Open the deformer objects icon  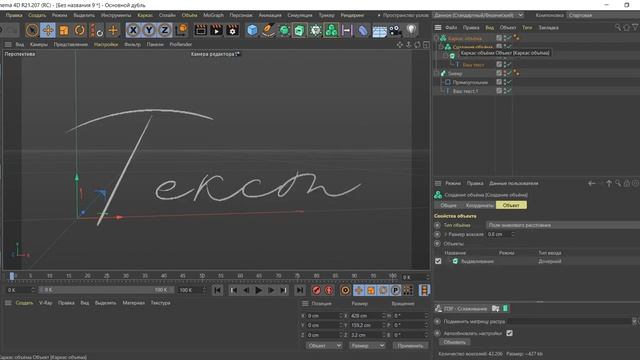tap(363, 30)
